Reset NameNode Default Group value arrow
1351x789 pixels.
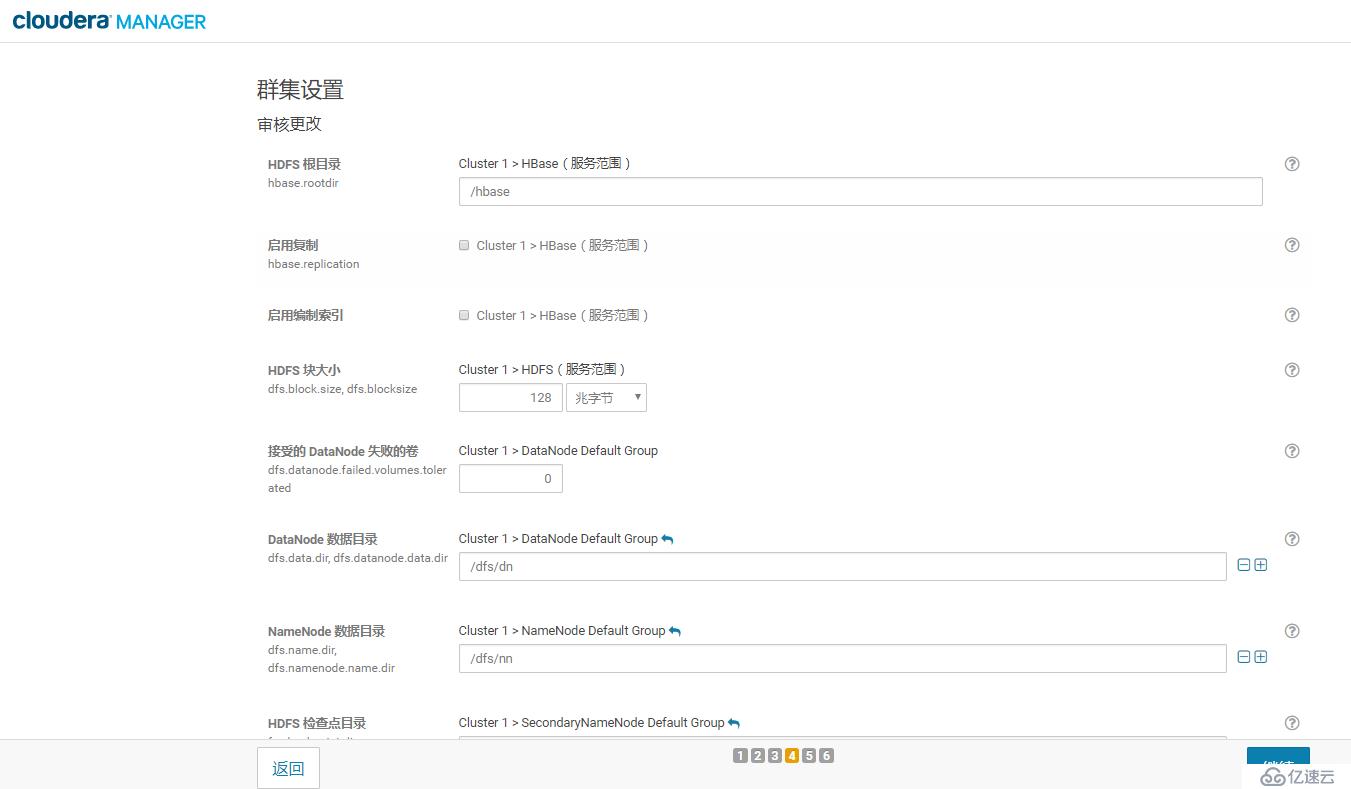point(675,631)
